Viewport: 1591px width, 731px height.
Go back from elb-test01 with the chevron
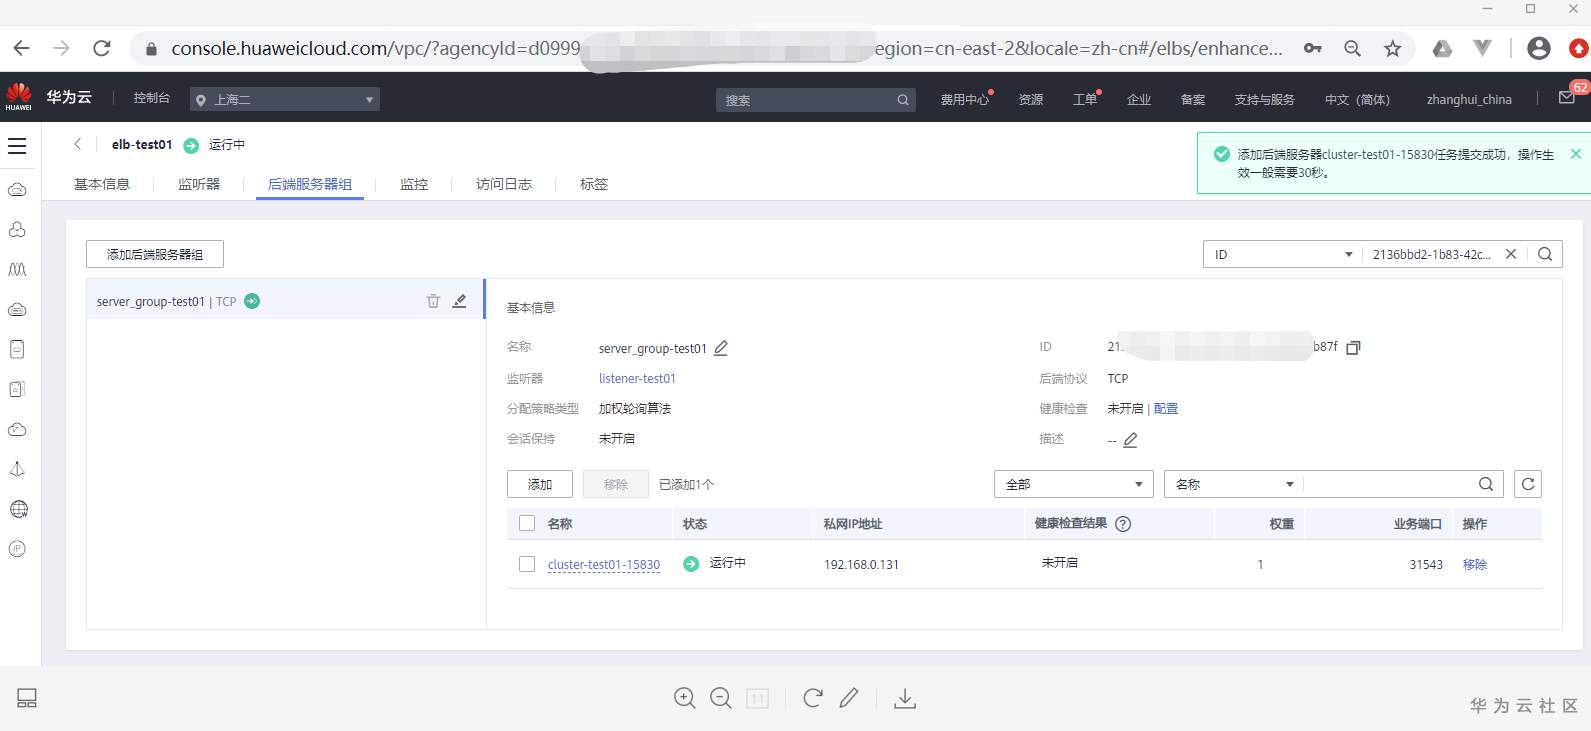pyautogui.click(x=78, y=144)
